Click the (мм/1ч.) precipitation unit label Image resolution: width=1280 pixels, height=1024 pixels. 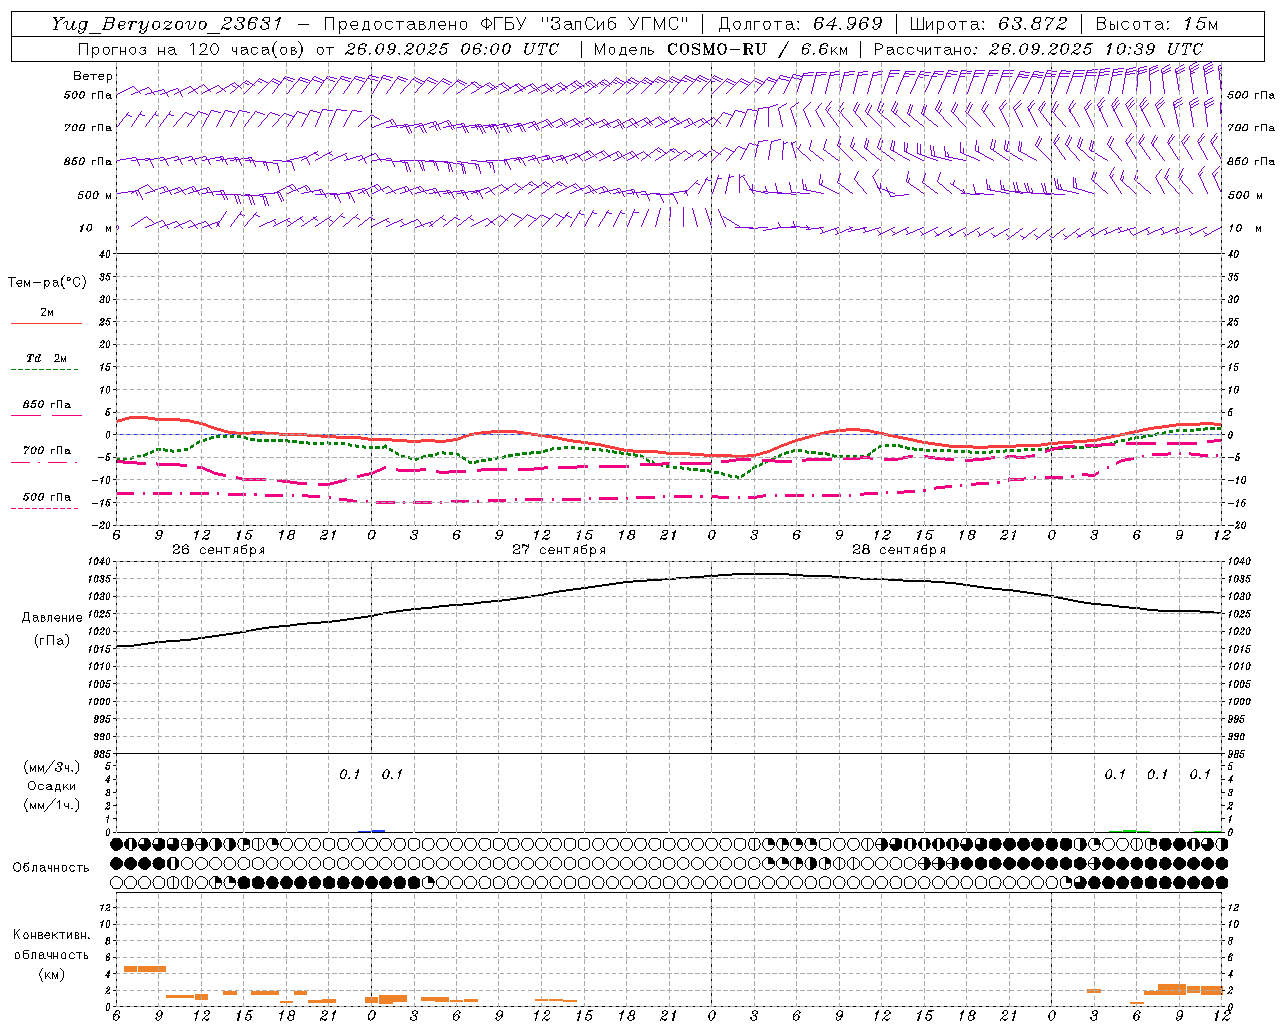[x=52, y=805]
